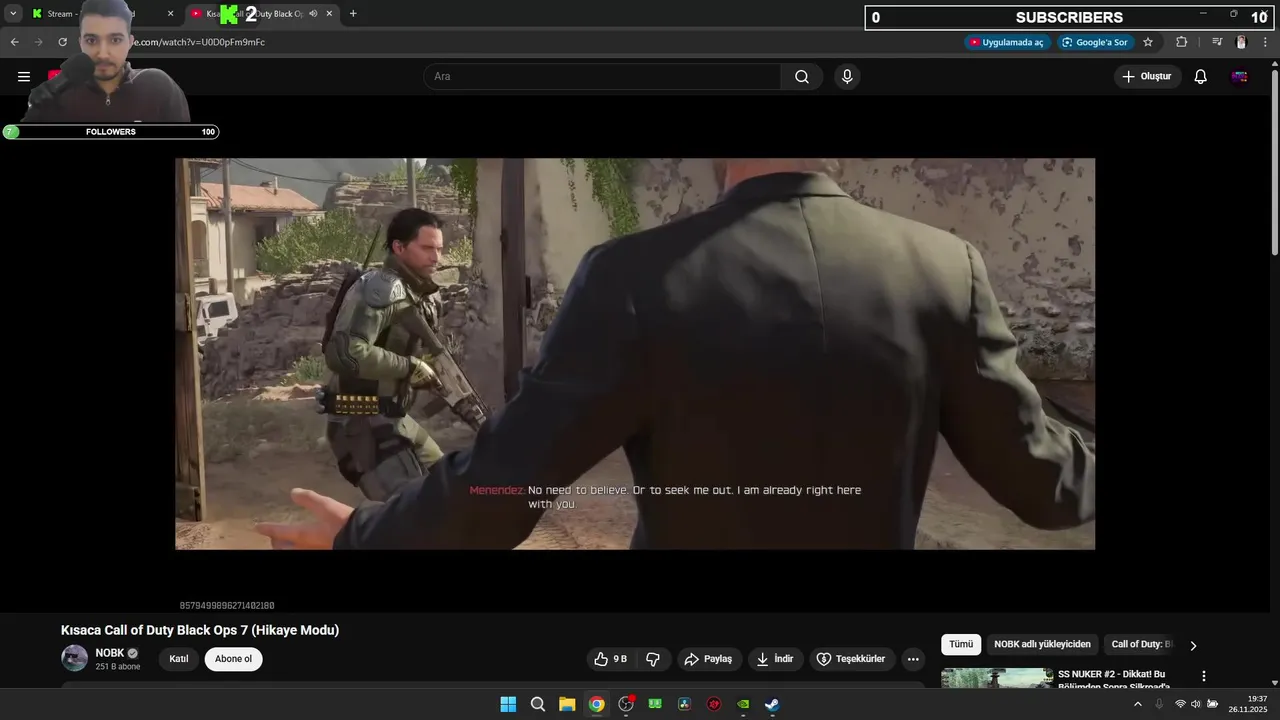
Task: Open the YouTube hamburger guide menu
Action: coord(24,76)
